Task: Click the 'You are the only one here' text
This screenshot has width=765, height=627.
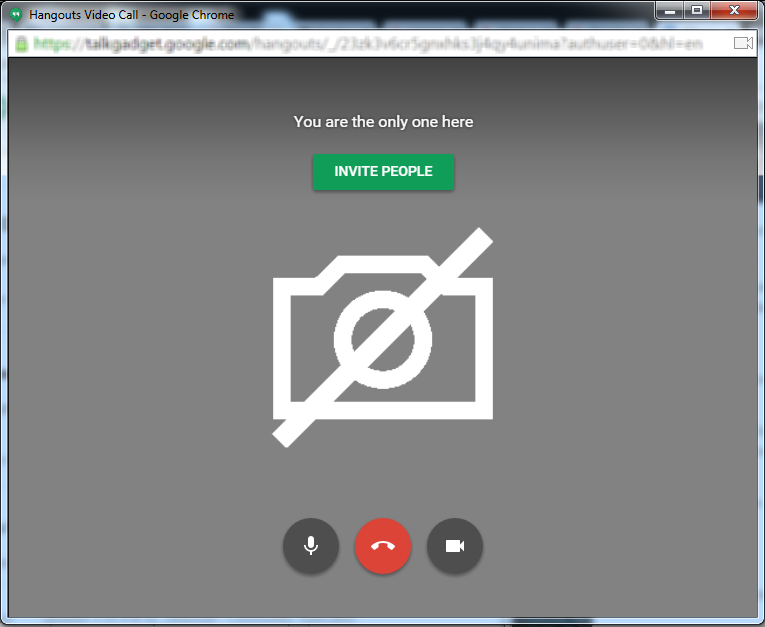Action: [x=383, y=121]
